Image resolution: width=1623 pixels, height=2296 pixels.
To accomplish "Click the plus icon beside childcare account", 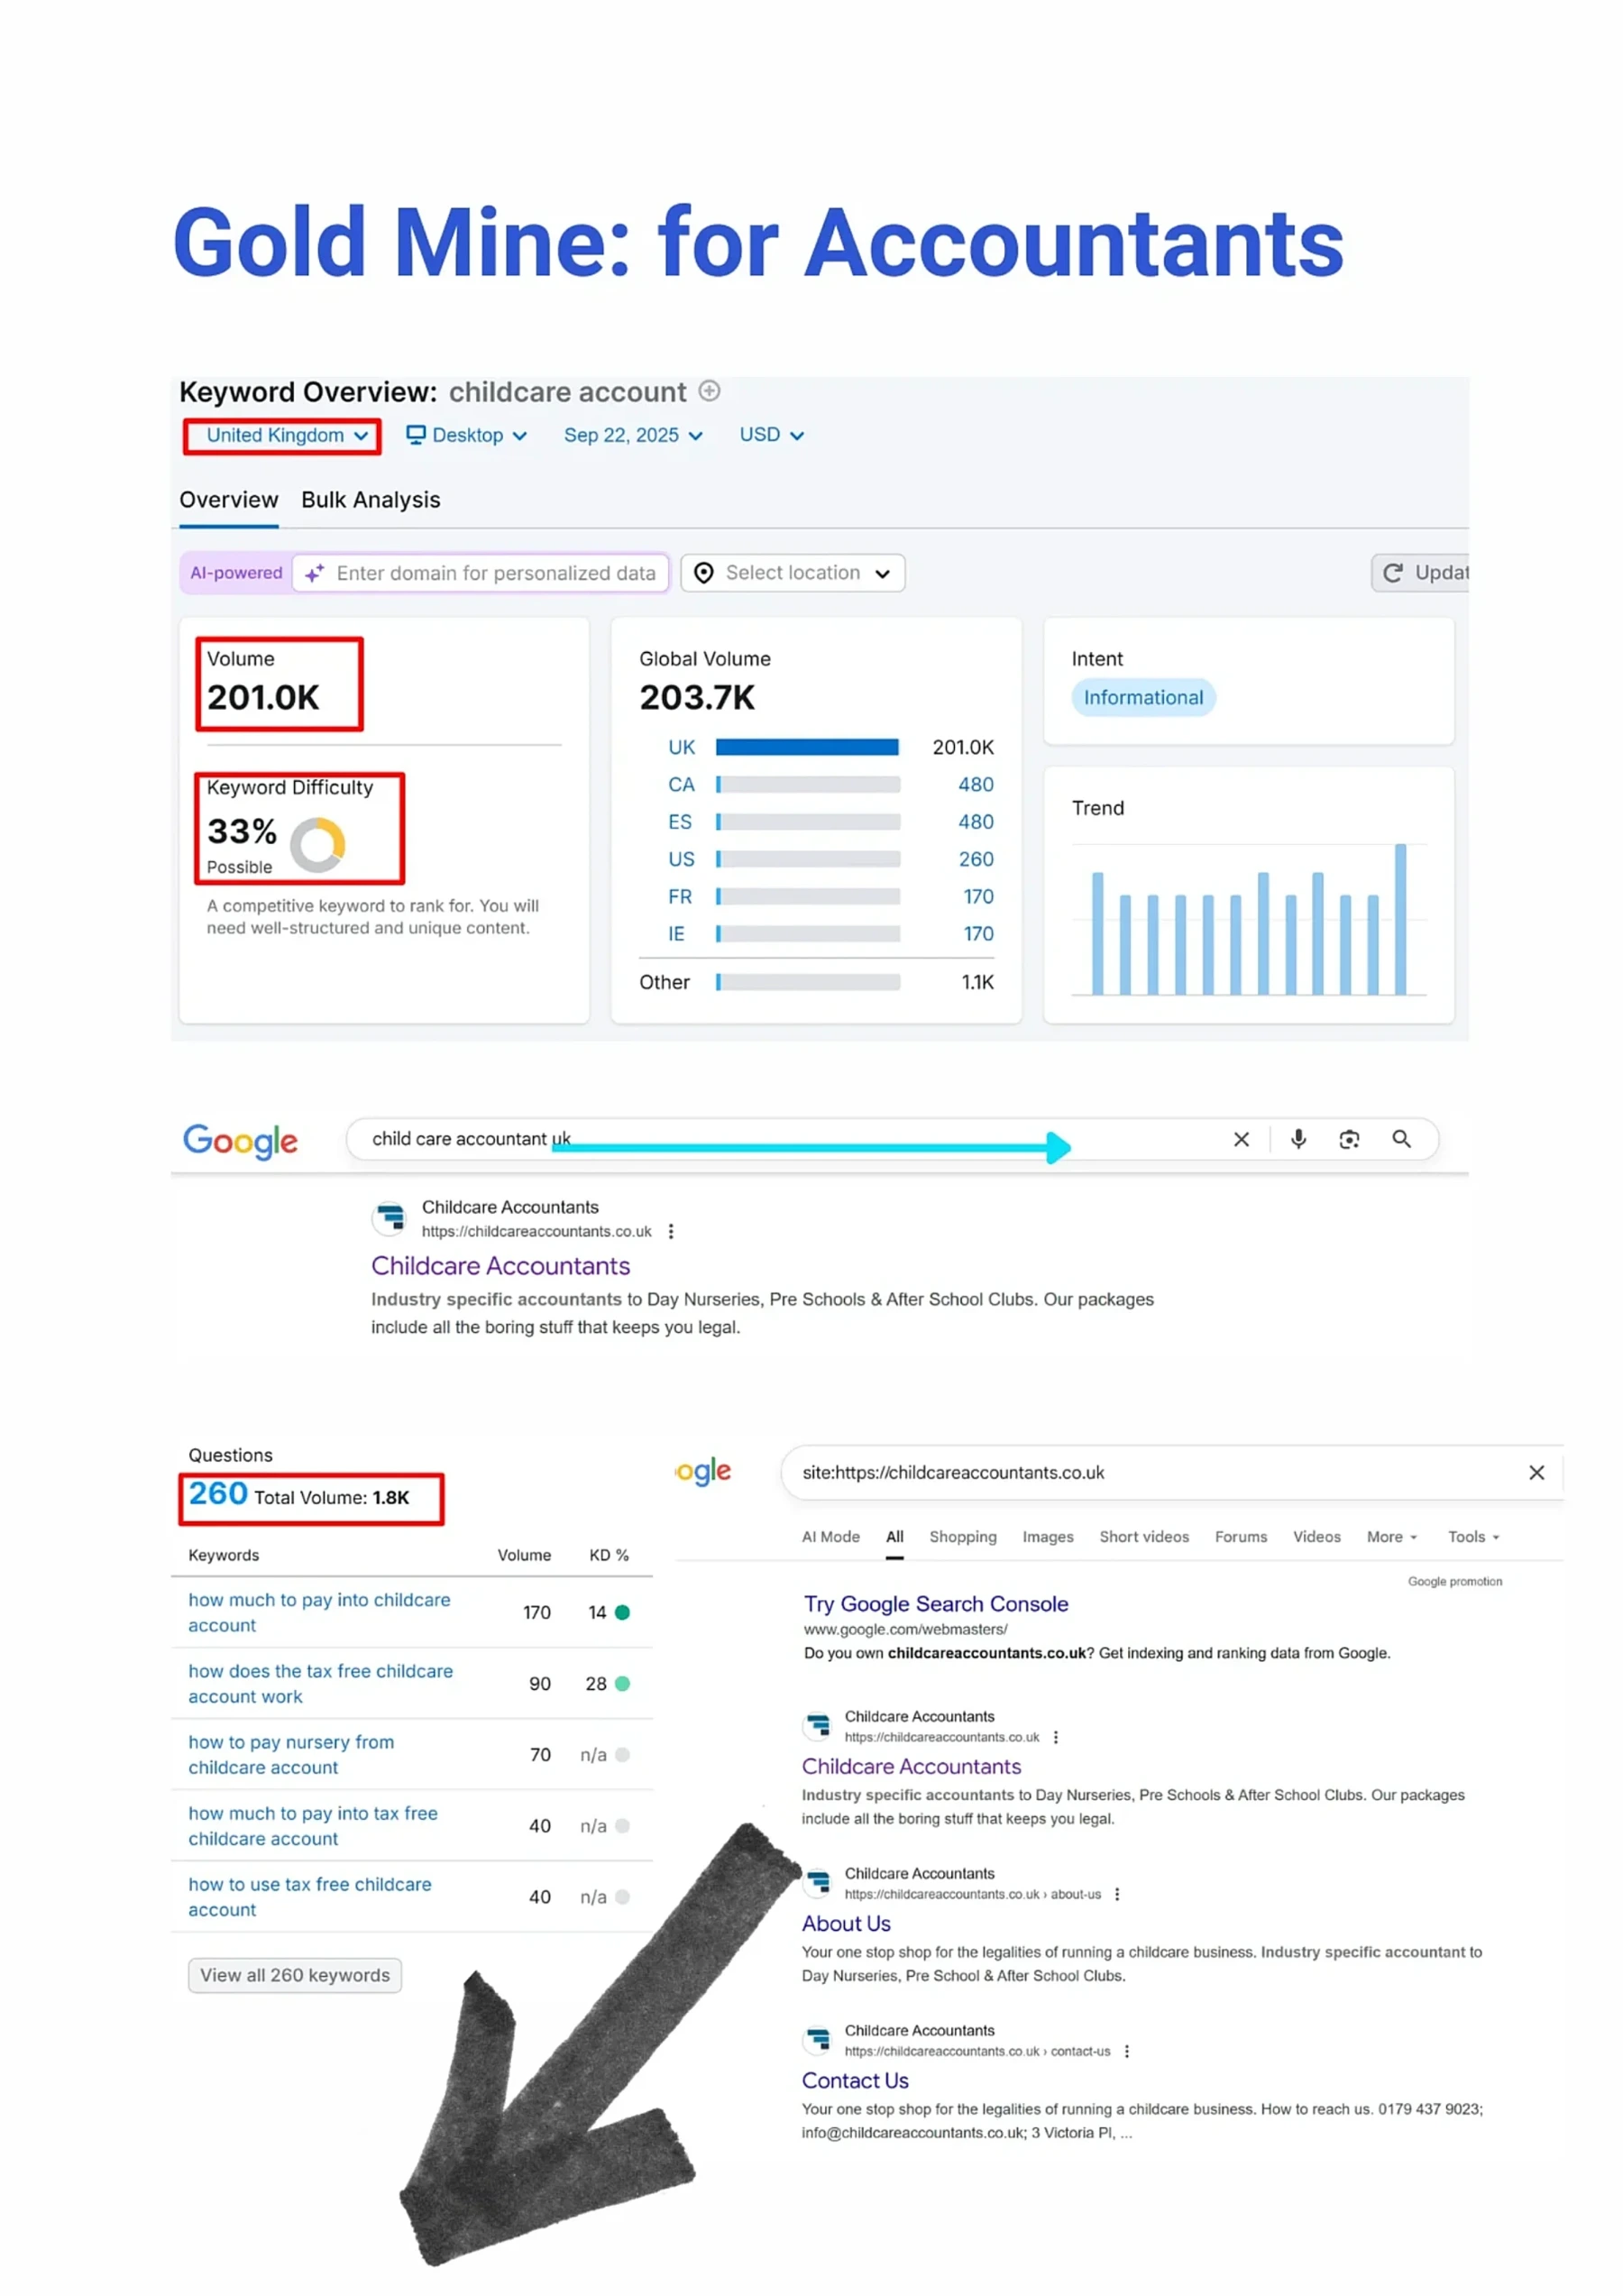I will point(709,391).
